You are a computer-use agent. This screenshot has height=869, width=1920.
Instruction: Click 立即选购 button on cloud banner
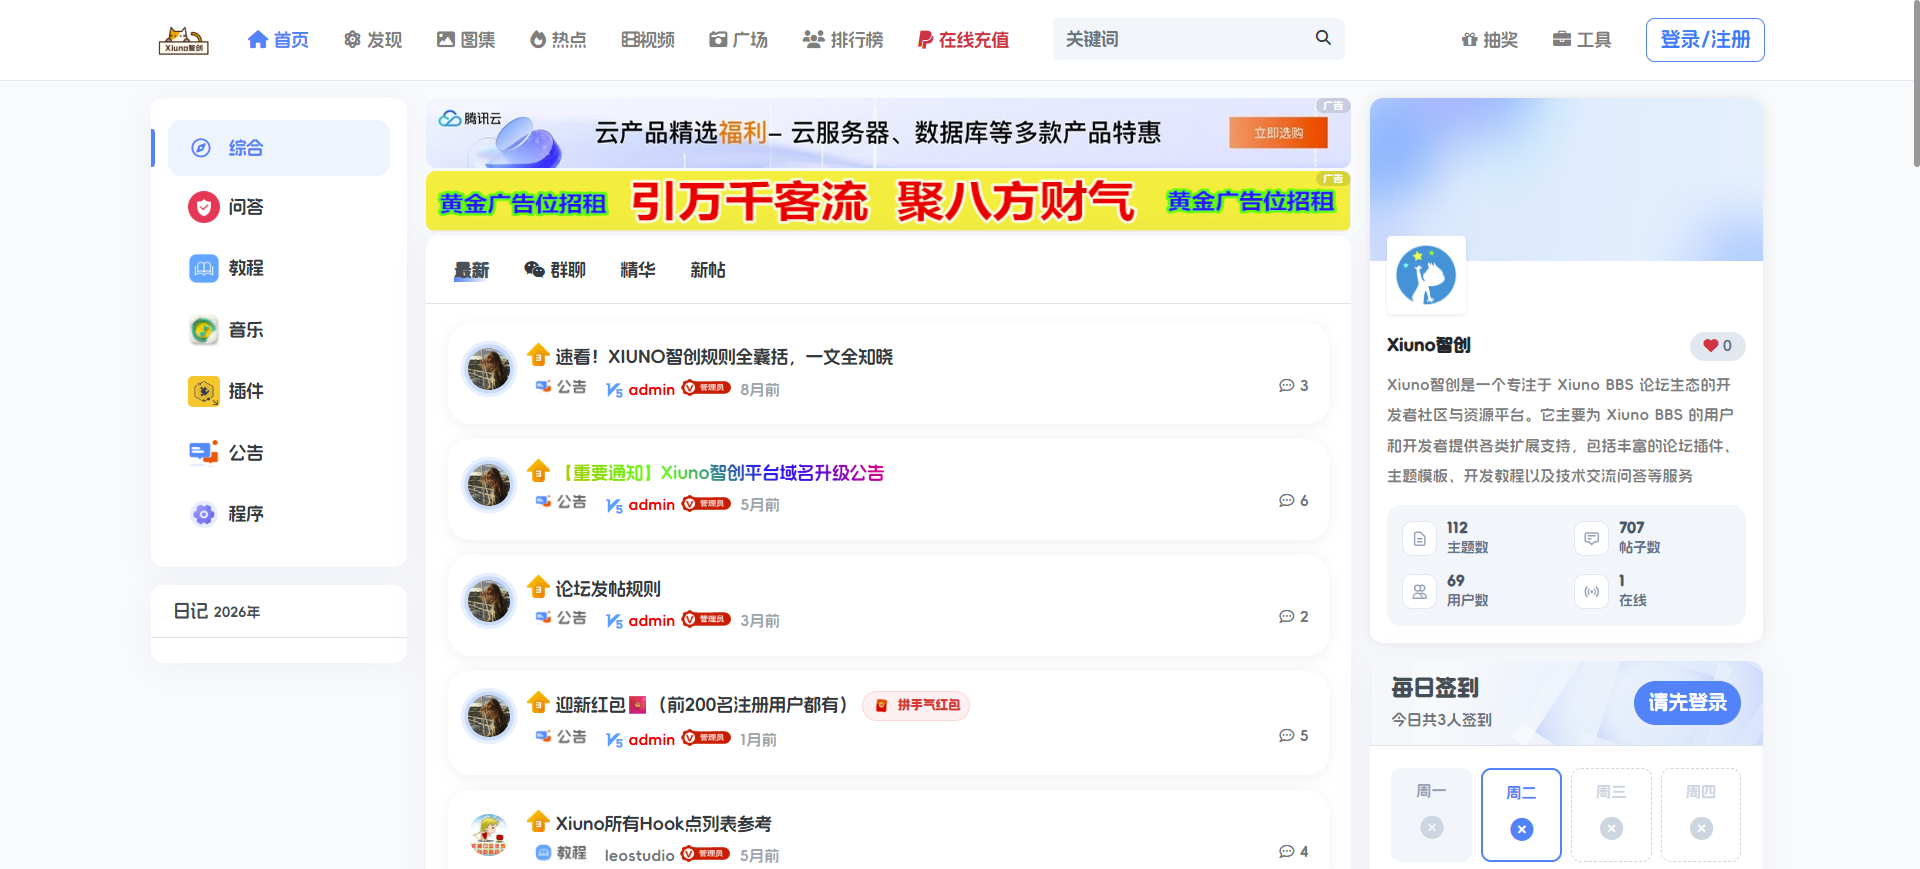[1278, 133]
